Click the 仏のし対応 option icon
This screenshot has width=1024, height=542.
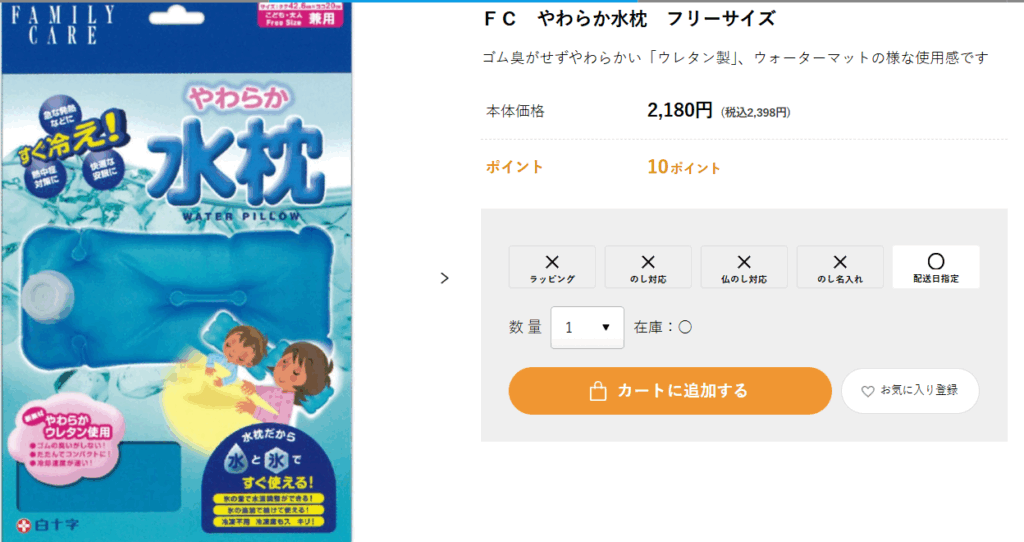click(744, 262)
